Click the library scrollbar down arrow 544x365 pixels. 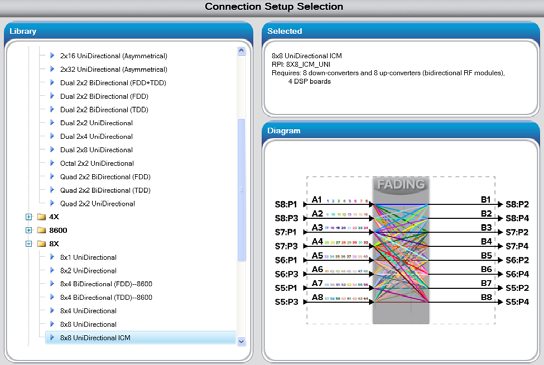(x=241, y=341)
